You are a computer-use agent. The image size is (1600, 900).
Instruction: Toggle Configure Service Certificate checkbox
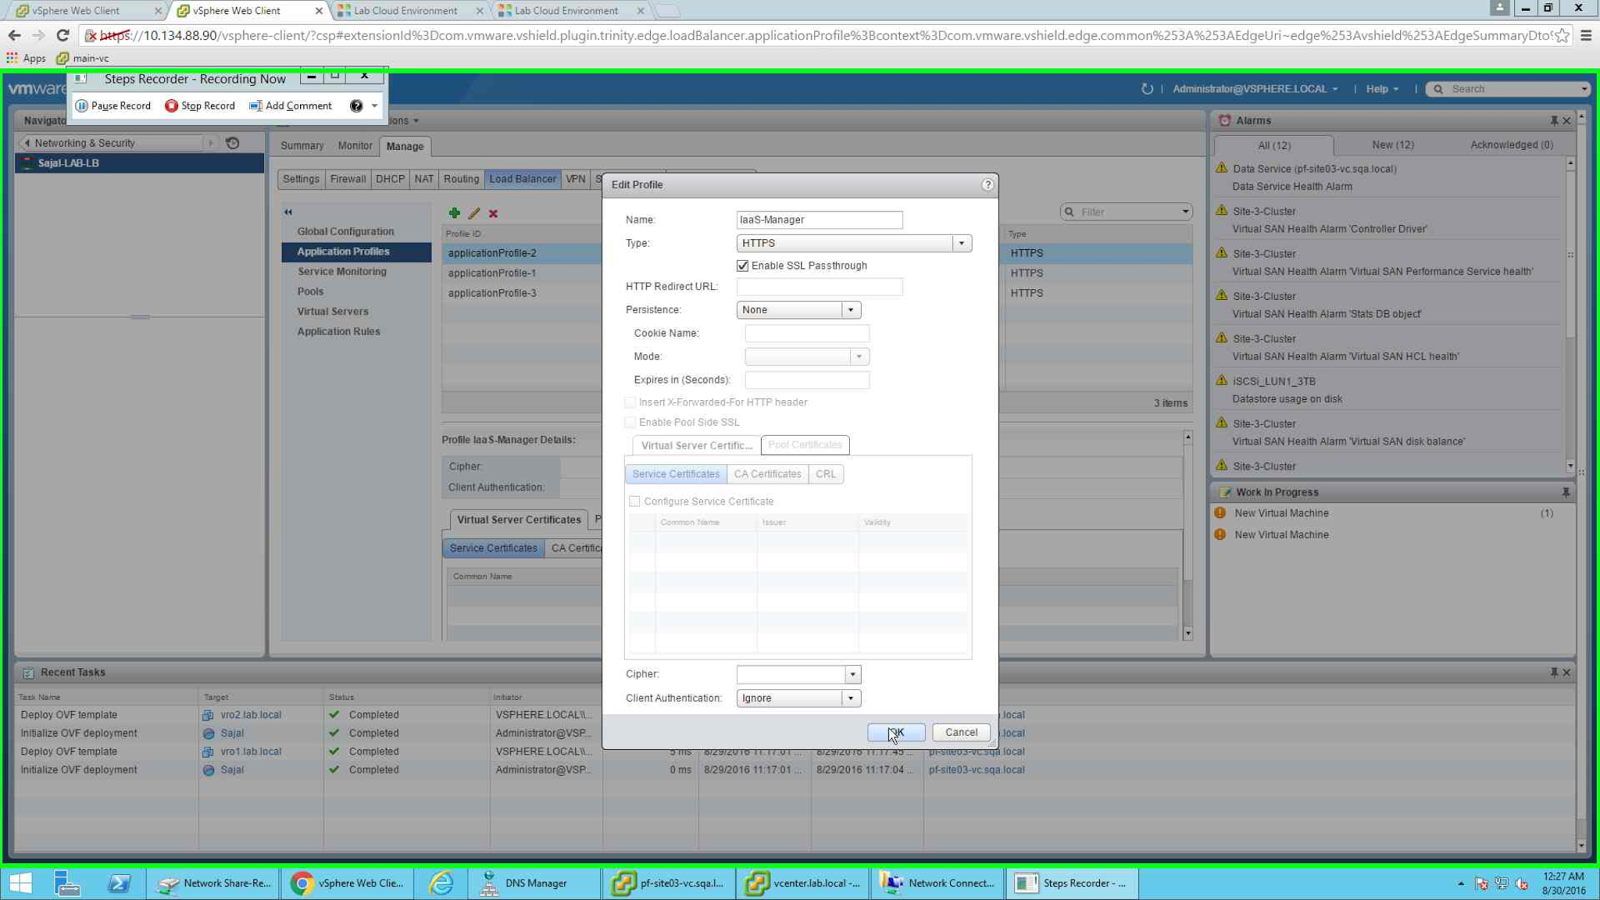tap(634, 501)
